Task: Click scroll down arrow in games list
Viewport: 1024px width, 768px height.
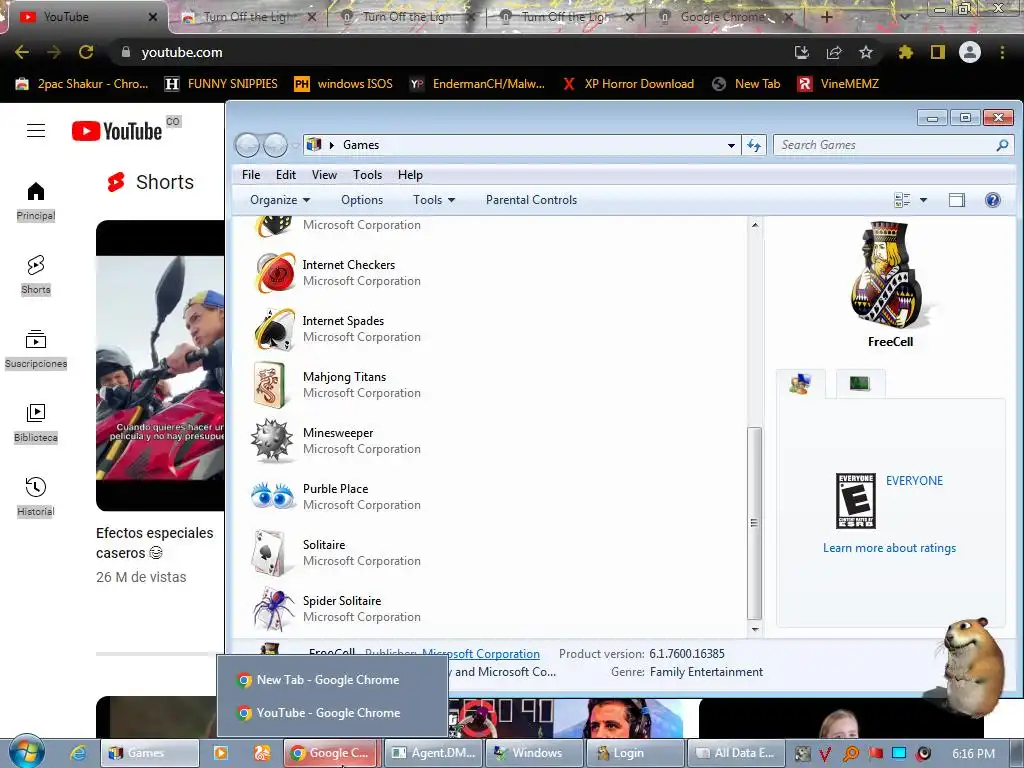Action: tap(754, 630)
